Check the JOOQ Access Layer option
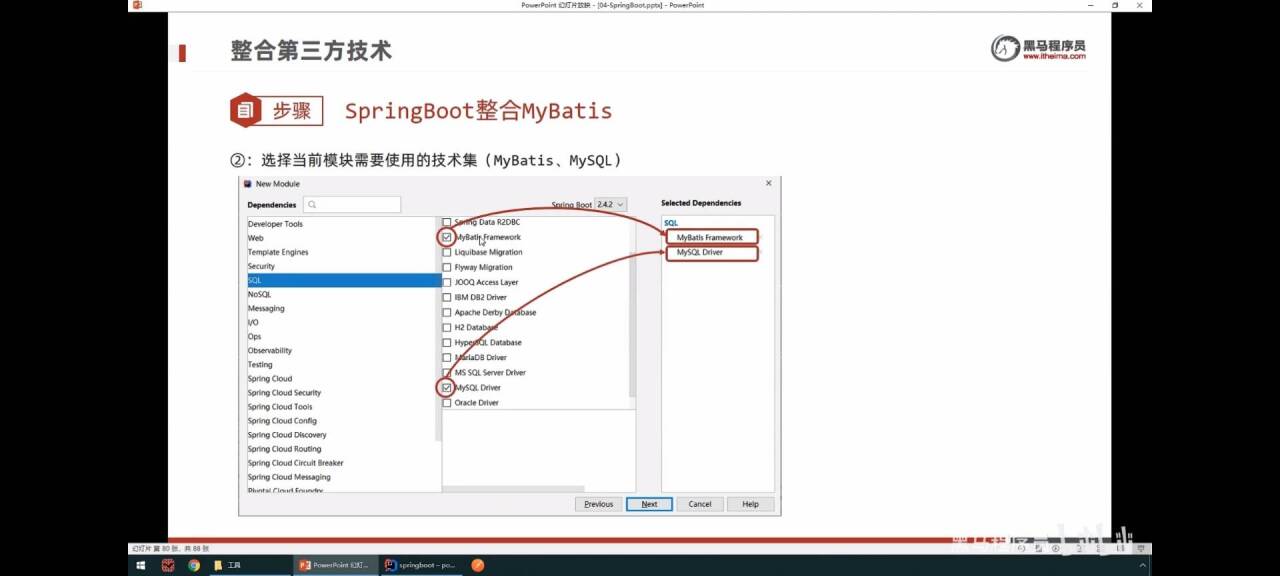 [447, 282]
